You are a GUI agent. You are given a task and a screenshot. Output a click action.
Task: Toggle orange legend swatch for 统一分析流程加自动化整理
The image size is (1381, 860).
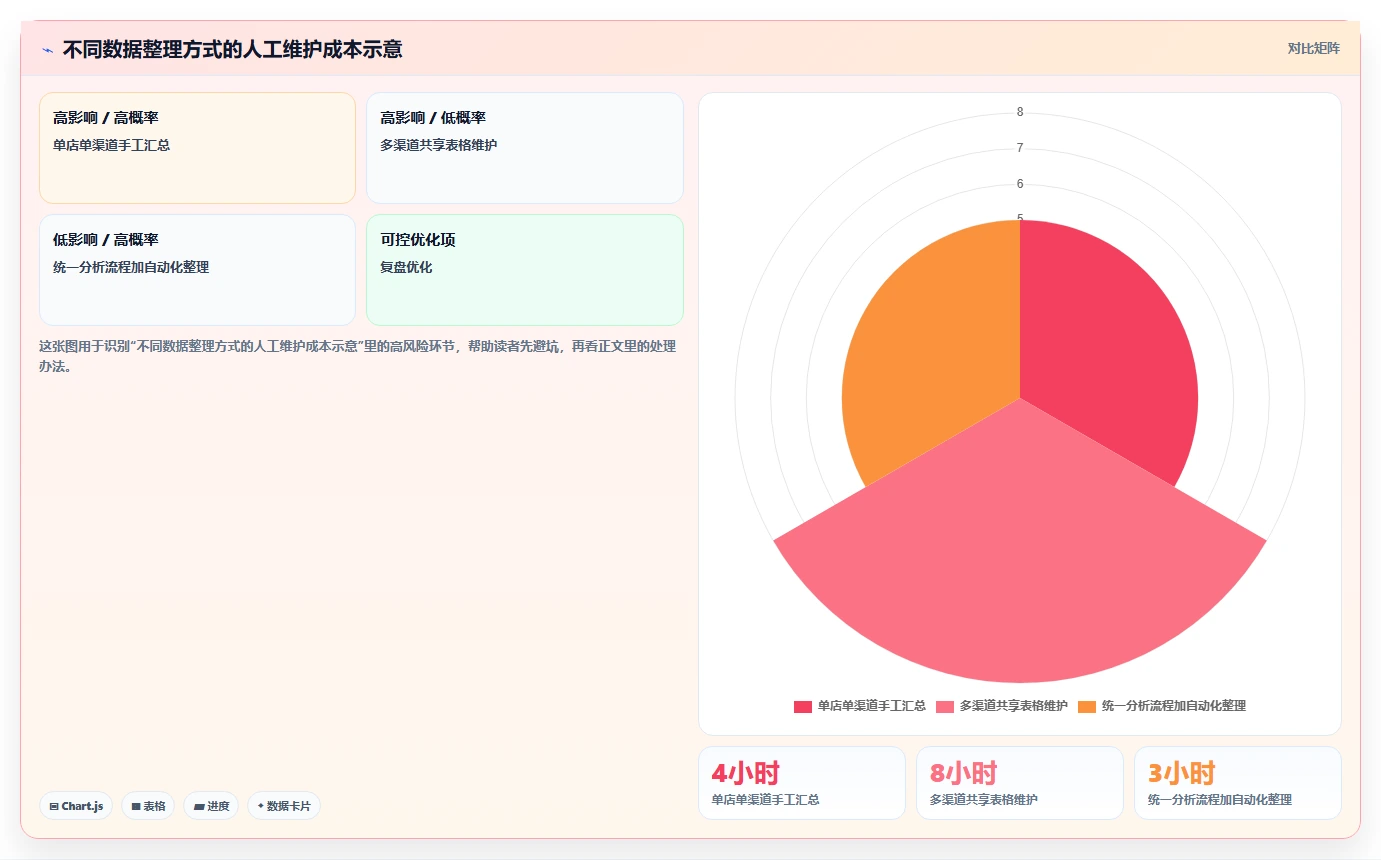click(x=1087, y=706)
